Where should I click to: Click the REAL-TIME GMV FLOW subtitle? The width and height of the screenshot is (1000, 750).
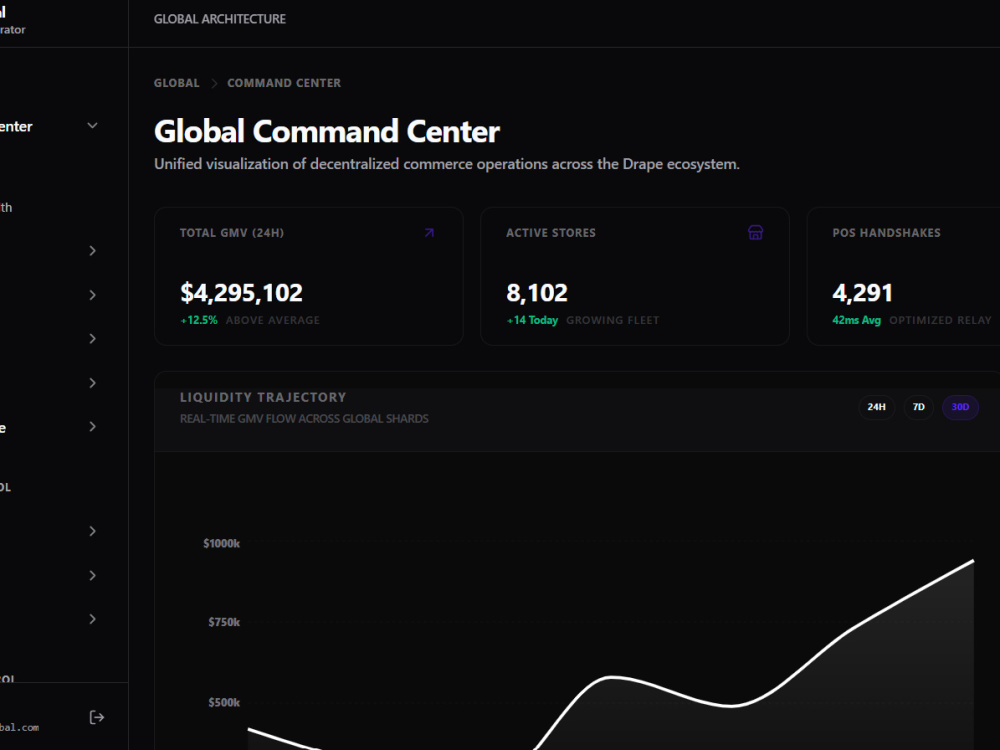click(304, 419)
